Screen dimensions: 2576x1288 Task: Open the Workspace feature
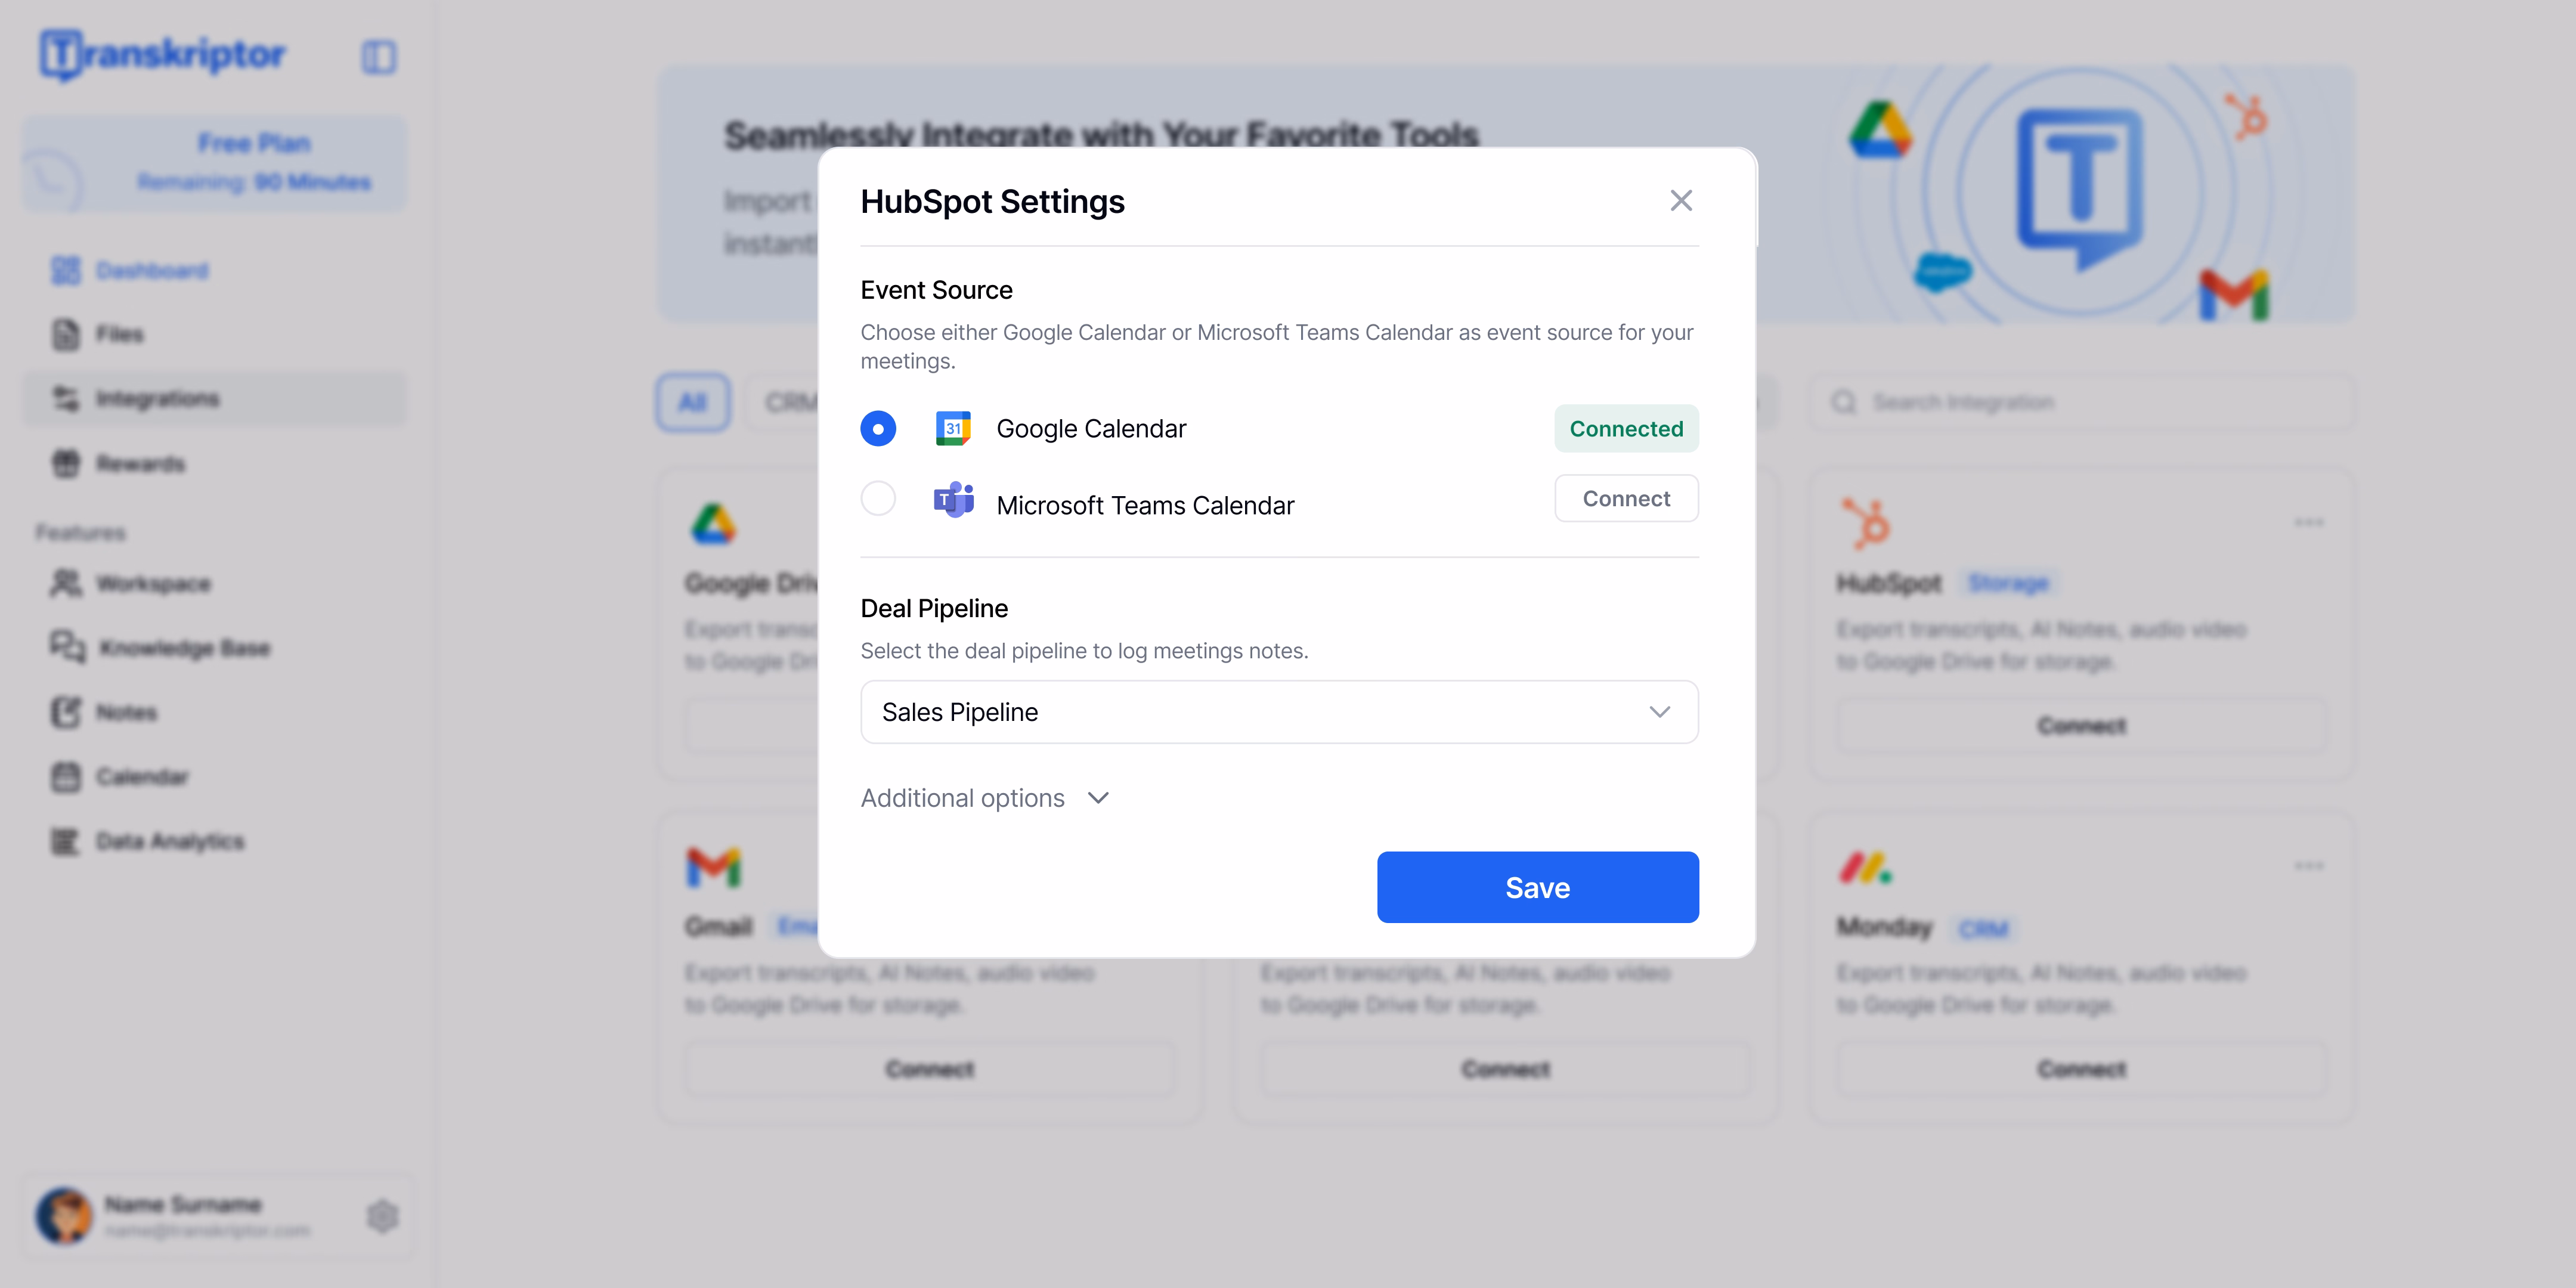[153, 584]
